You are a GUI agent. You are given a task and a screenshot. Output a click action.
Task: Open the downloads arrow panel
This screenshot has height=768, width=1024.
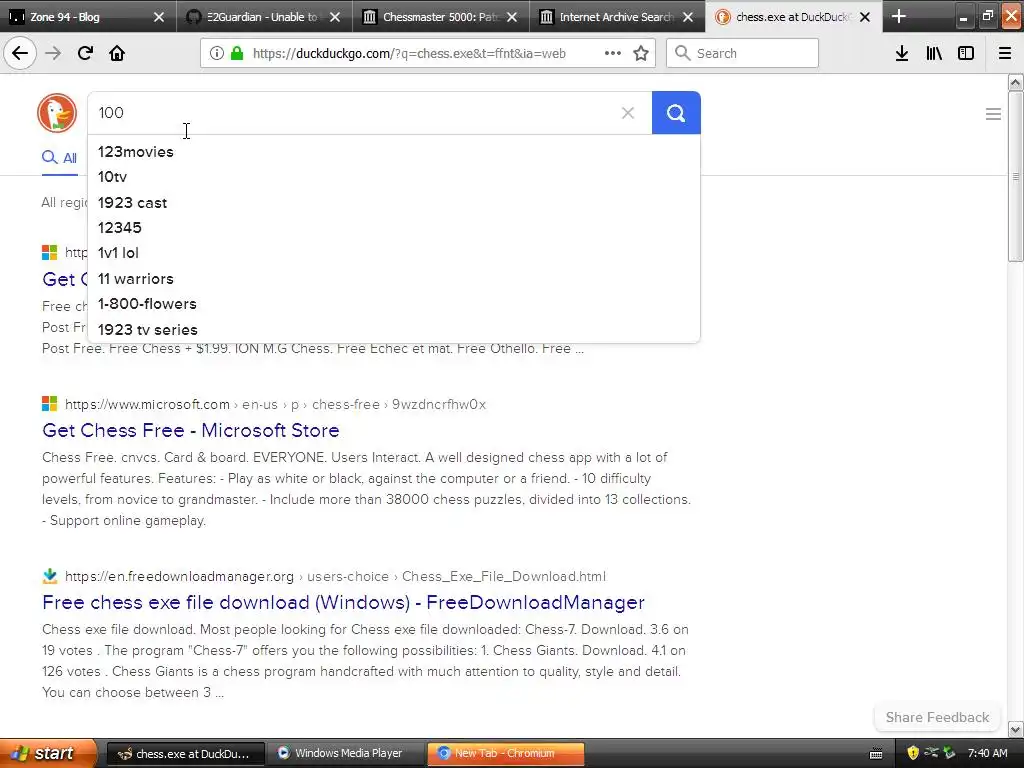tap(902, 53)
